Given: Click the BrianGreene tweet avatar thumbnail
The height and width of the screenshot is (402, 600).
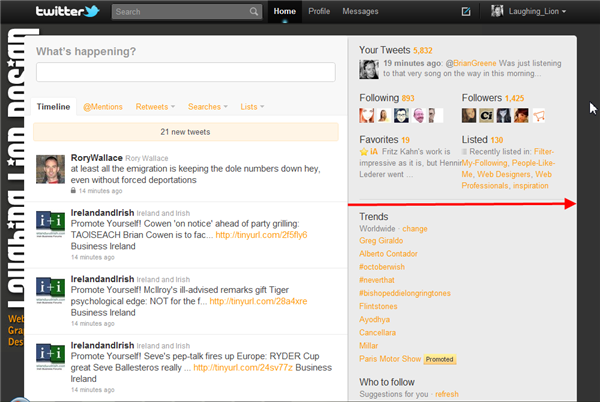Looking at the screenshot, I should 367,69.
